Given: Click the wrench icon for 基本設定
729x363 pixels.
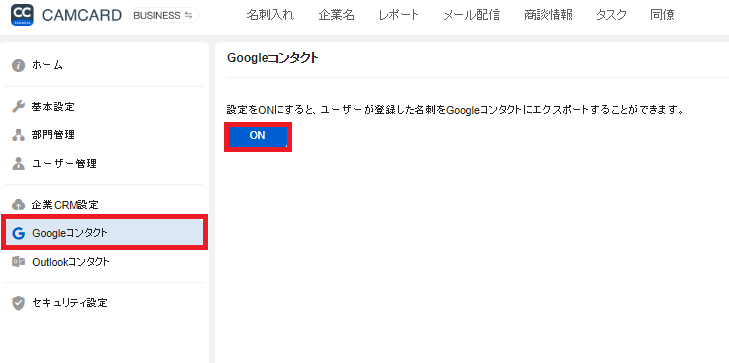Looking at the screenshot, I should point(18,107).
